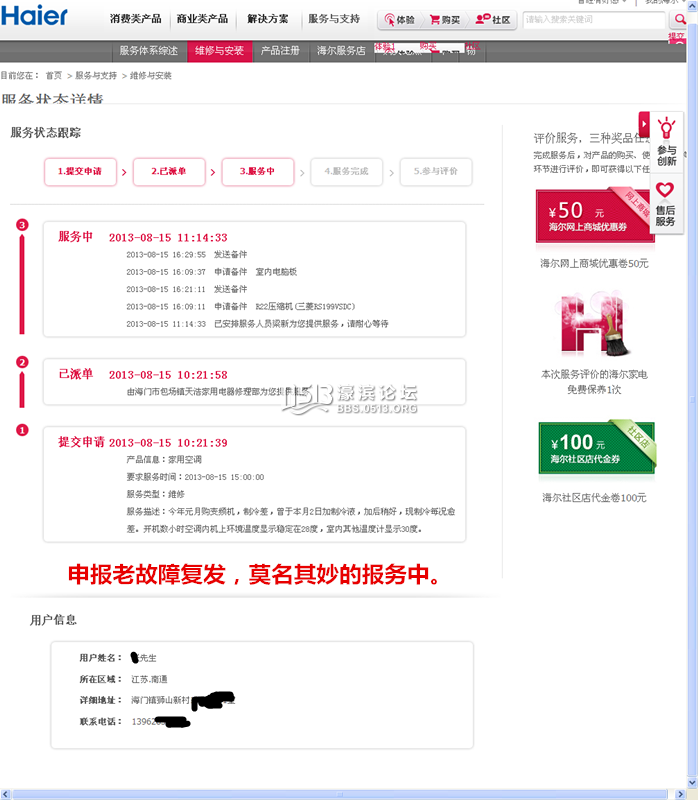Click the 申请备件 室内电脑板 log entry
This screenshot has width=698, height=800.
coord(212,272)
